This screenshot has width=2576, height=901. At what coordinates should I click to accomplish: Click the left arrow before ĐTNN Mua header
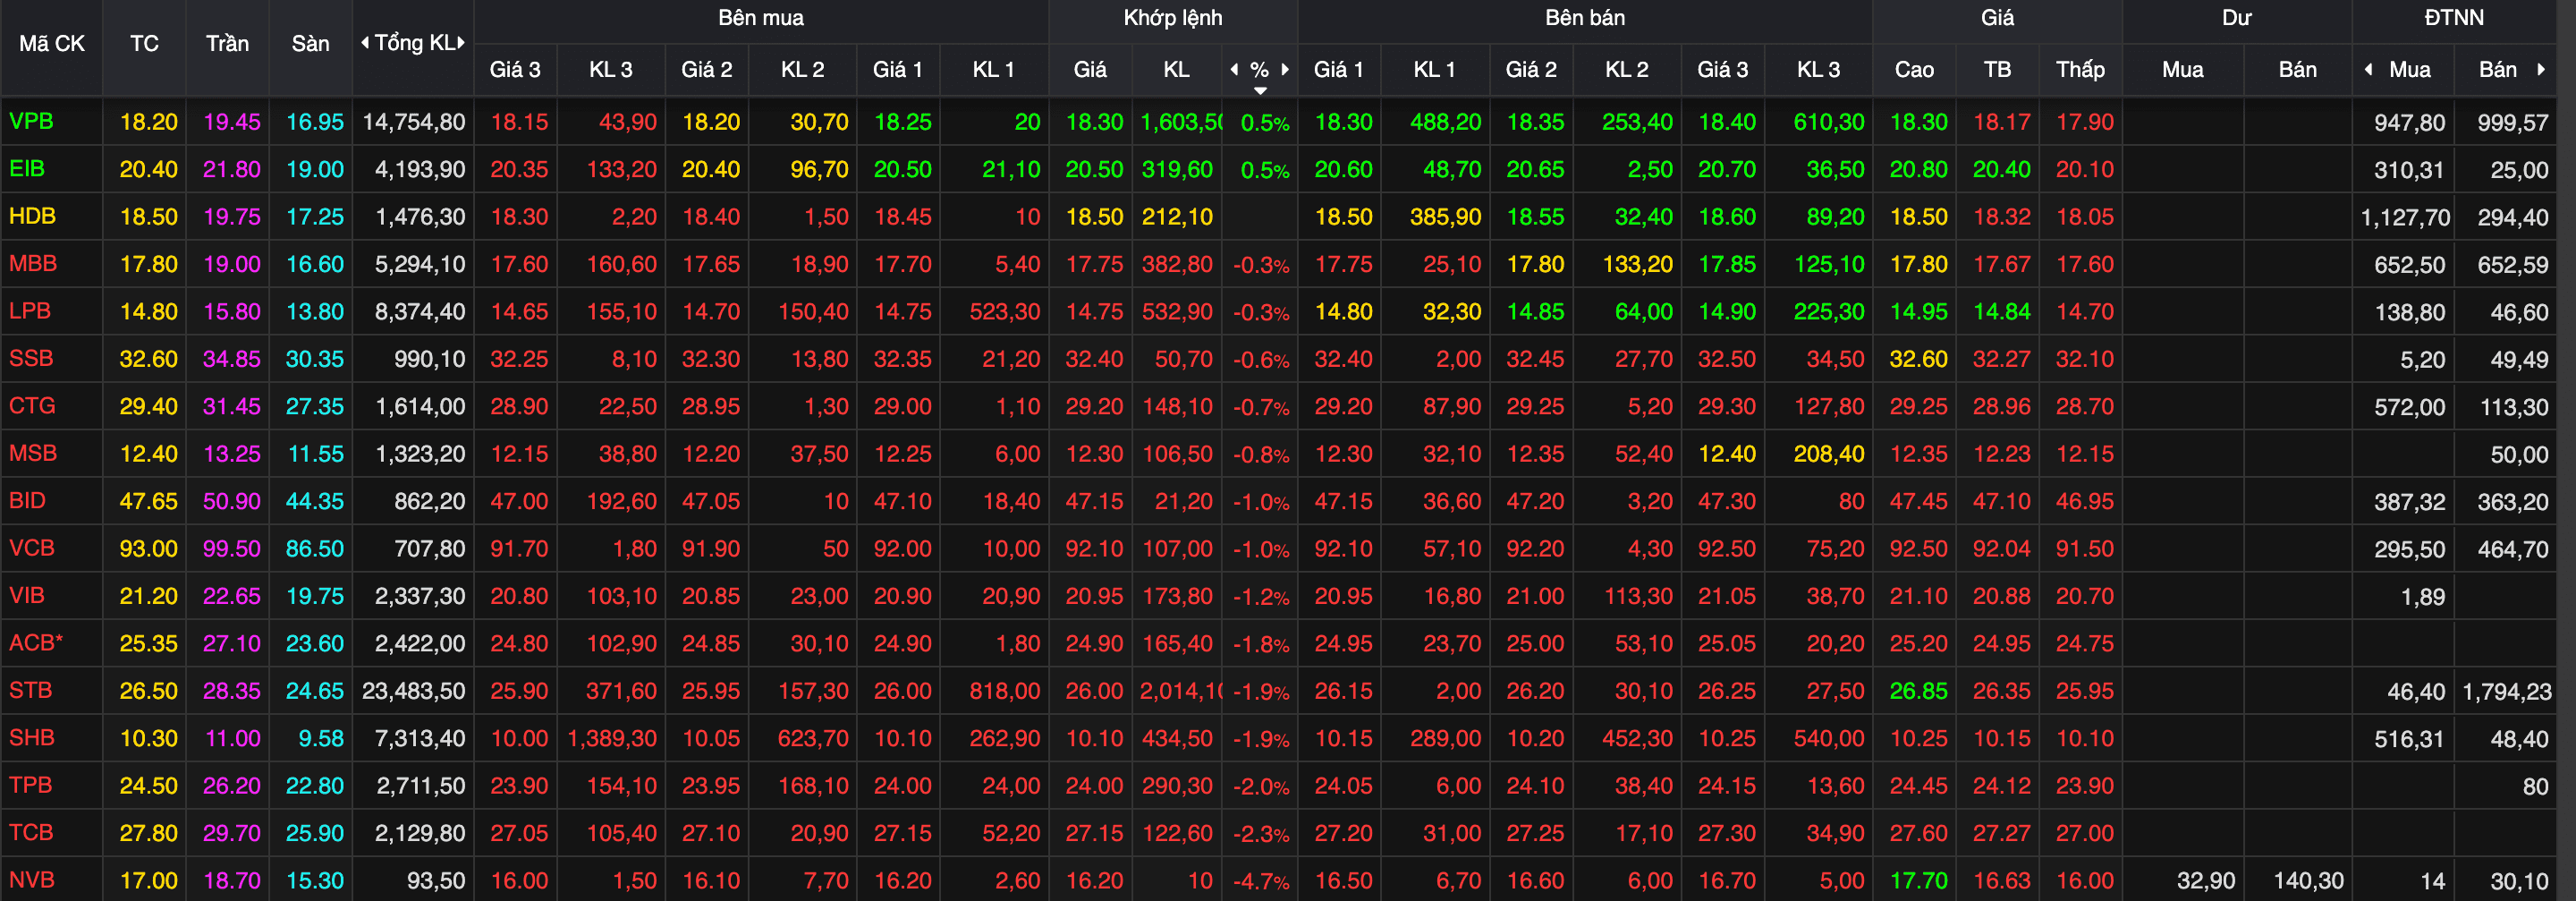tap(2368, 69)
